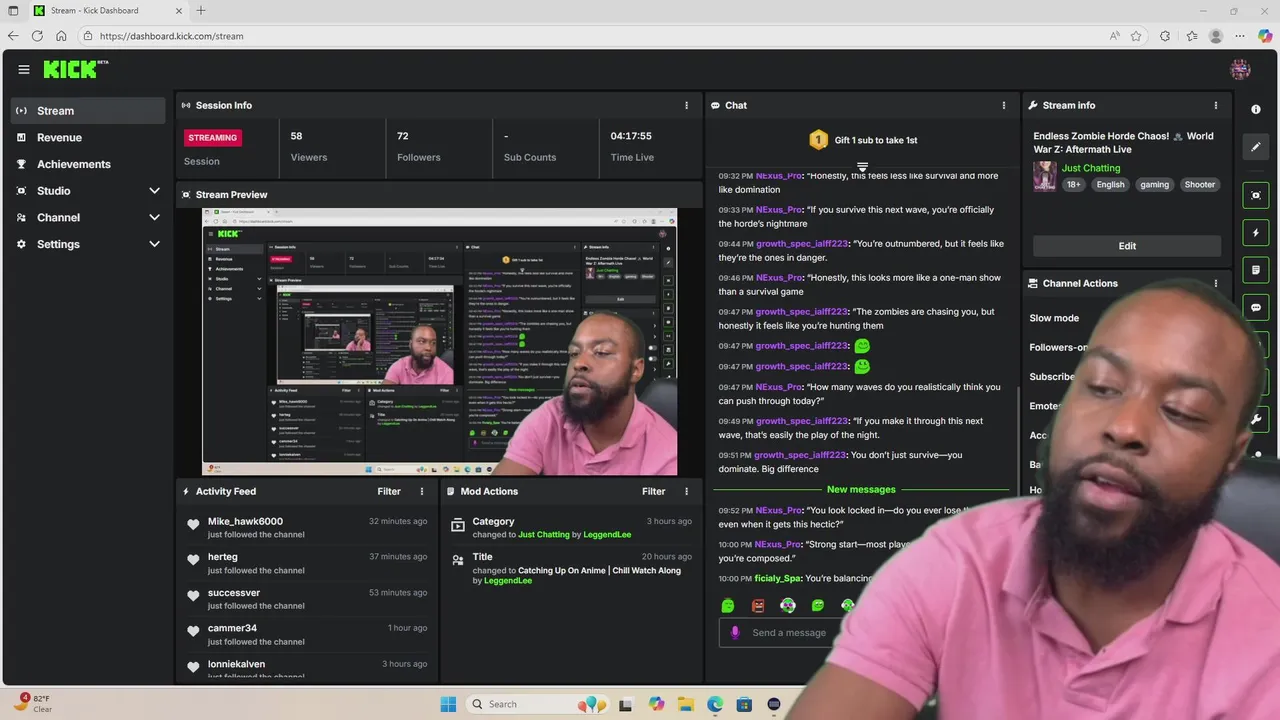The width and height of the screenshot is (1280, 720).
Task: Click the Edit button in Stream info
Action: tap(1127, 246)
